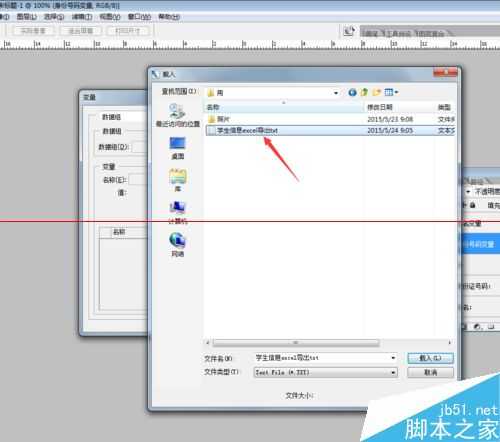The width and height of the screenshot is (500, 442).
Task: Expand the Look in folder dropdown
Action: click(x=336, y=93)
